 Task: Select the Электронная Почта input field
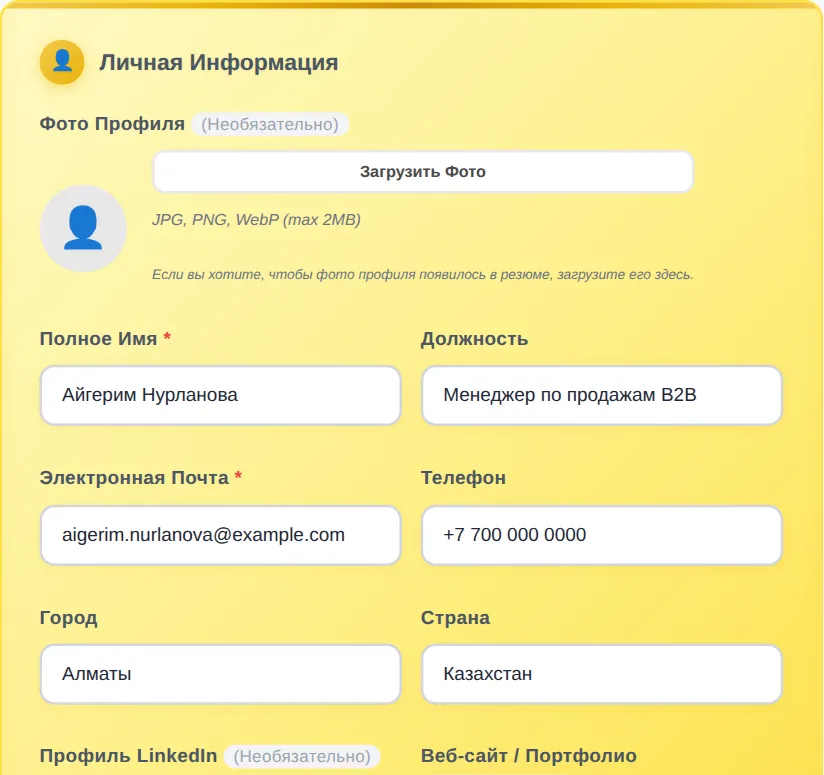tap(221, 535)
